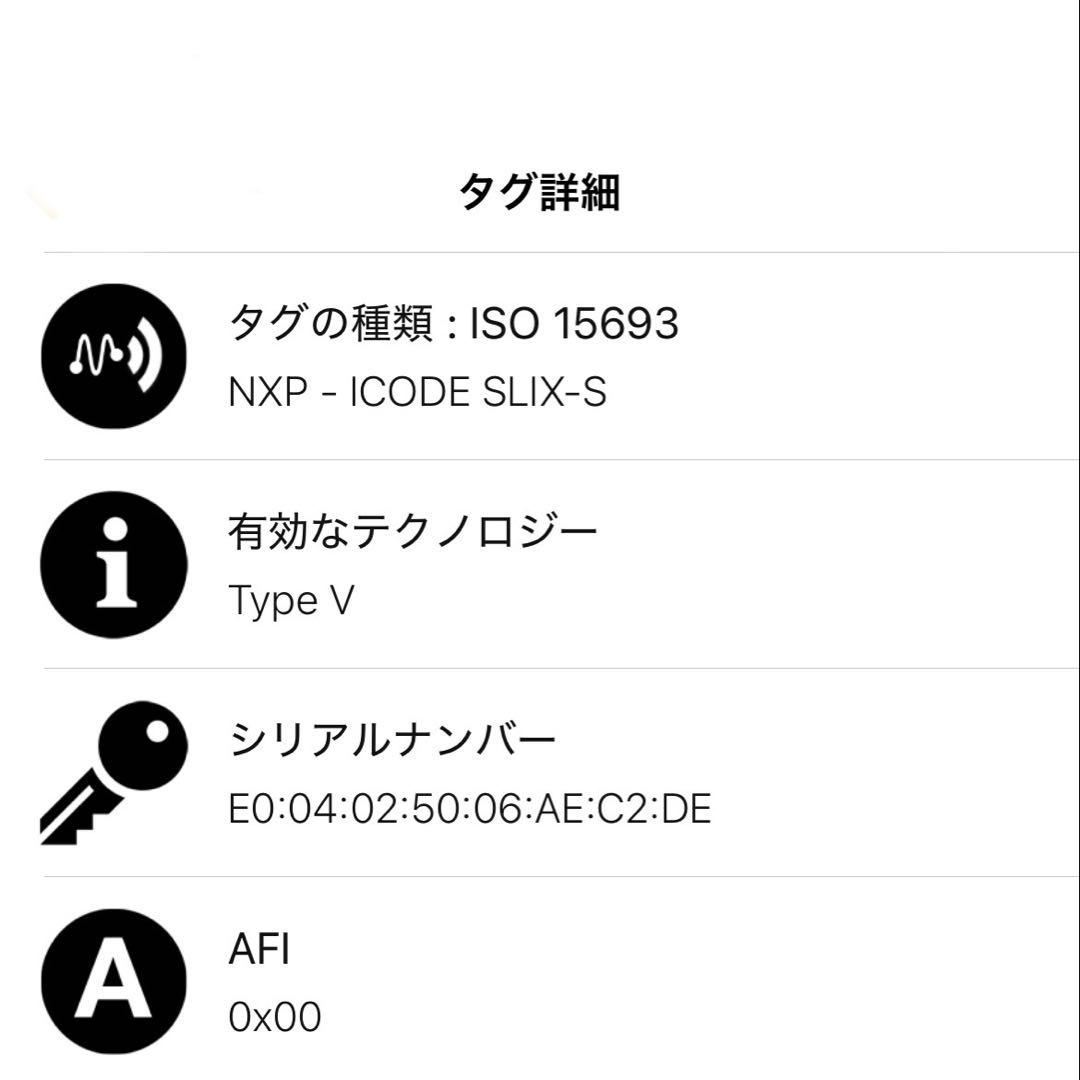The width and height of the screenshot is (1080, 1080).
Task: Tap the タグの種類 label text
Action: pyautogui.click(x=330, y=320)
